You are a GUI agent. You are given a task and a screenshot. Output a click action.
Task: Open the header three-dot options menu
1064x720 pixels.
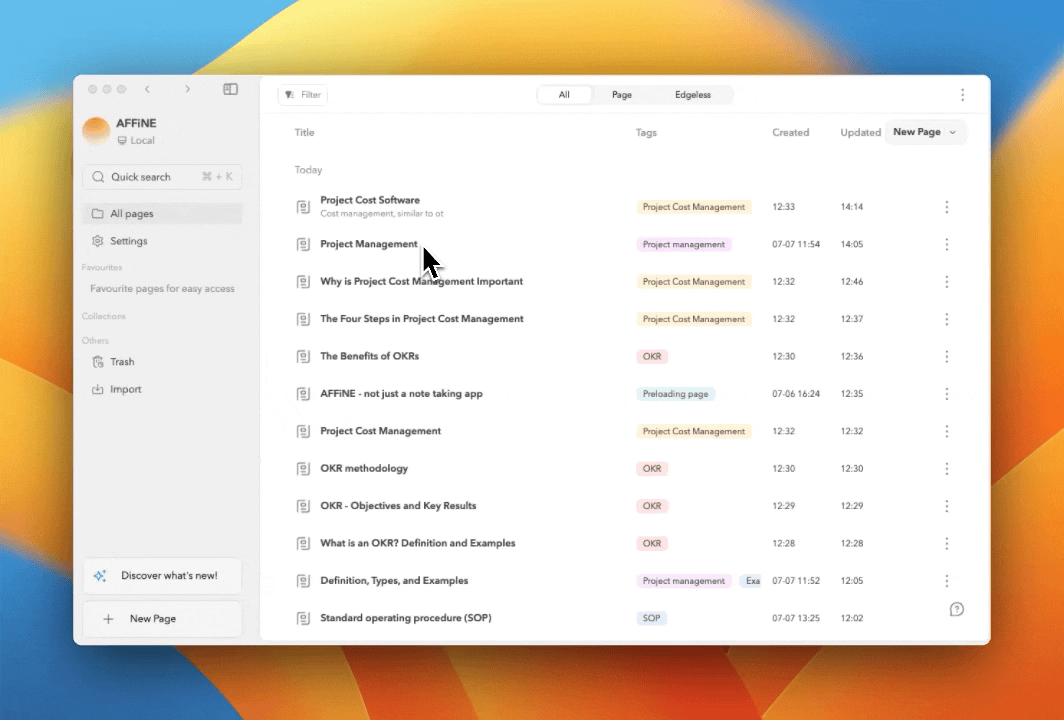pyautogui.click(x=962, y=95)
